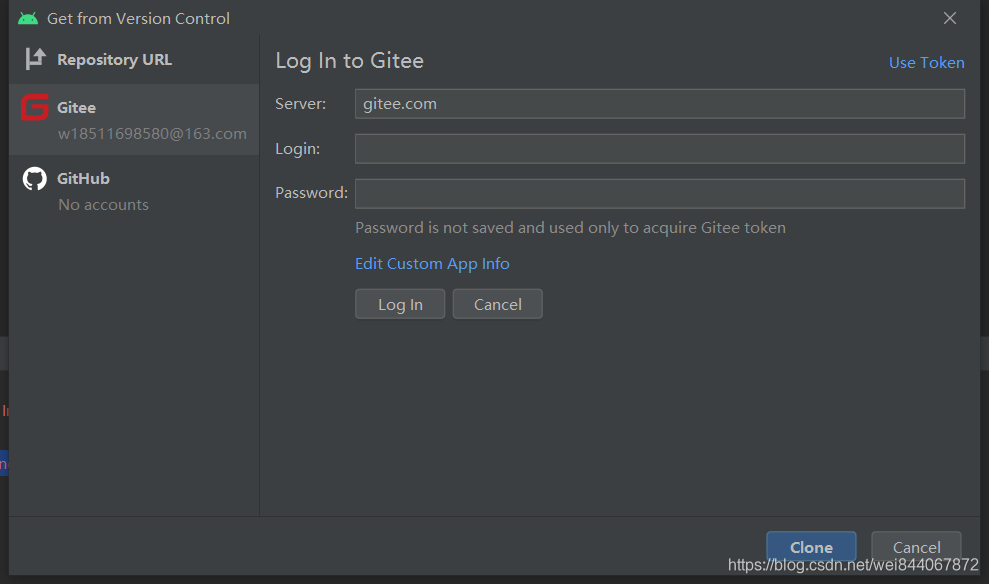989x584 pixels.
Task: Open the Edit Custom App Info link
Action: tap(432, 264)
